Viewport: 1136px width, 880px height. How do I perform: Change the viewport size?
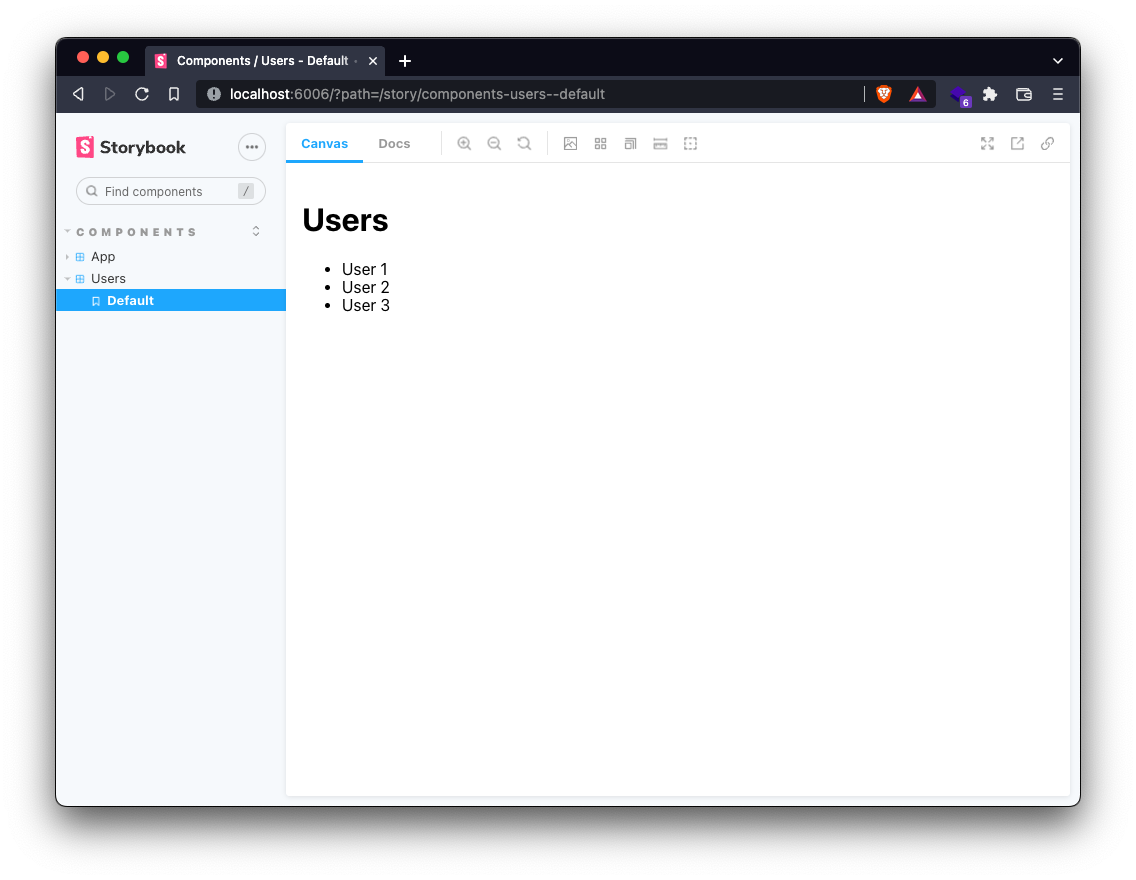coord(630,143)
